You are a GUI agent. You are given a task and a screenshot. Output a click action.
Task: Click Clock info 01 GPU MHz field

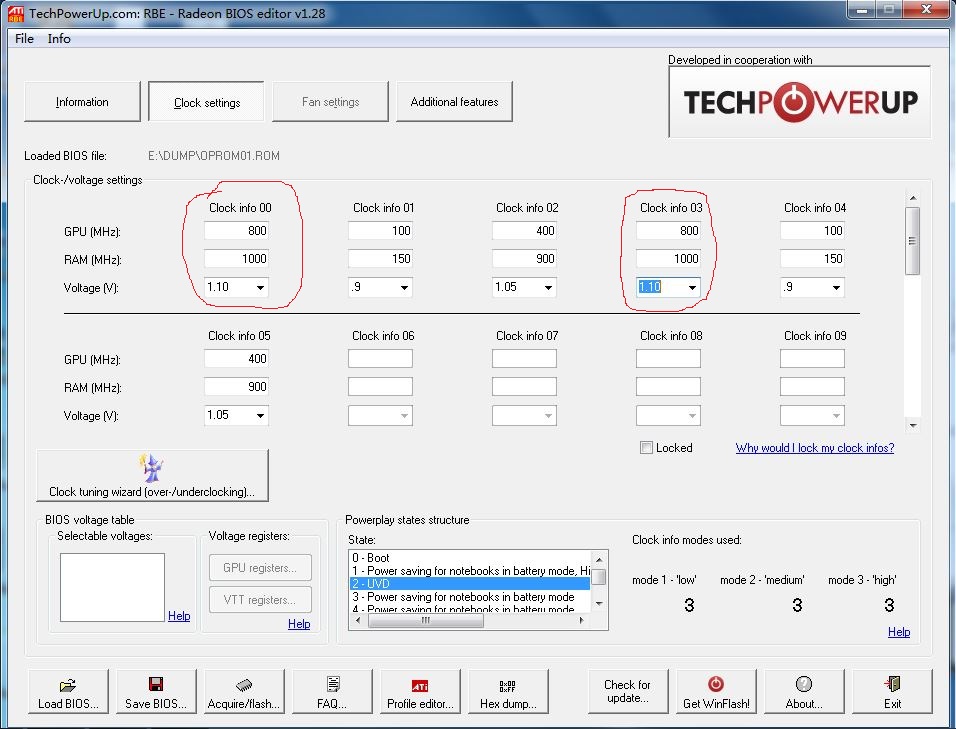380,231
